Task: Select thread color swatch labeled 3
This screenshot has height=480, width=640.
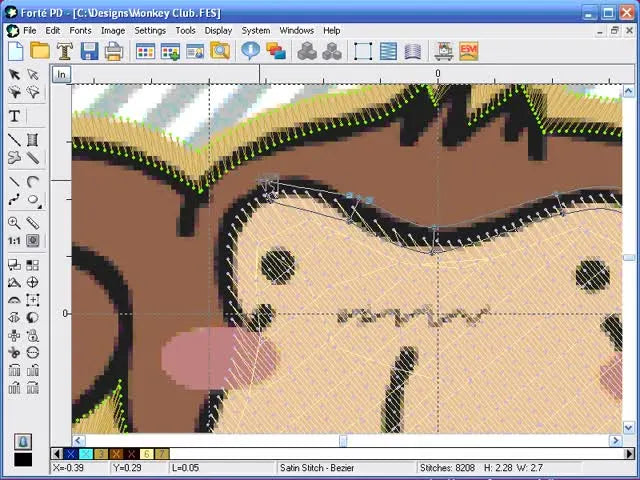Action: 101,453
